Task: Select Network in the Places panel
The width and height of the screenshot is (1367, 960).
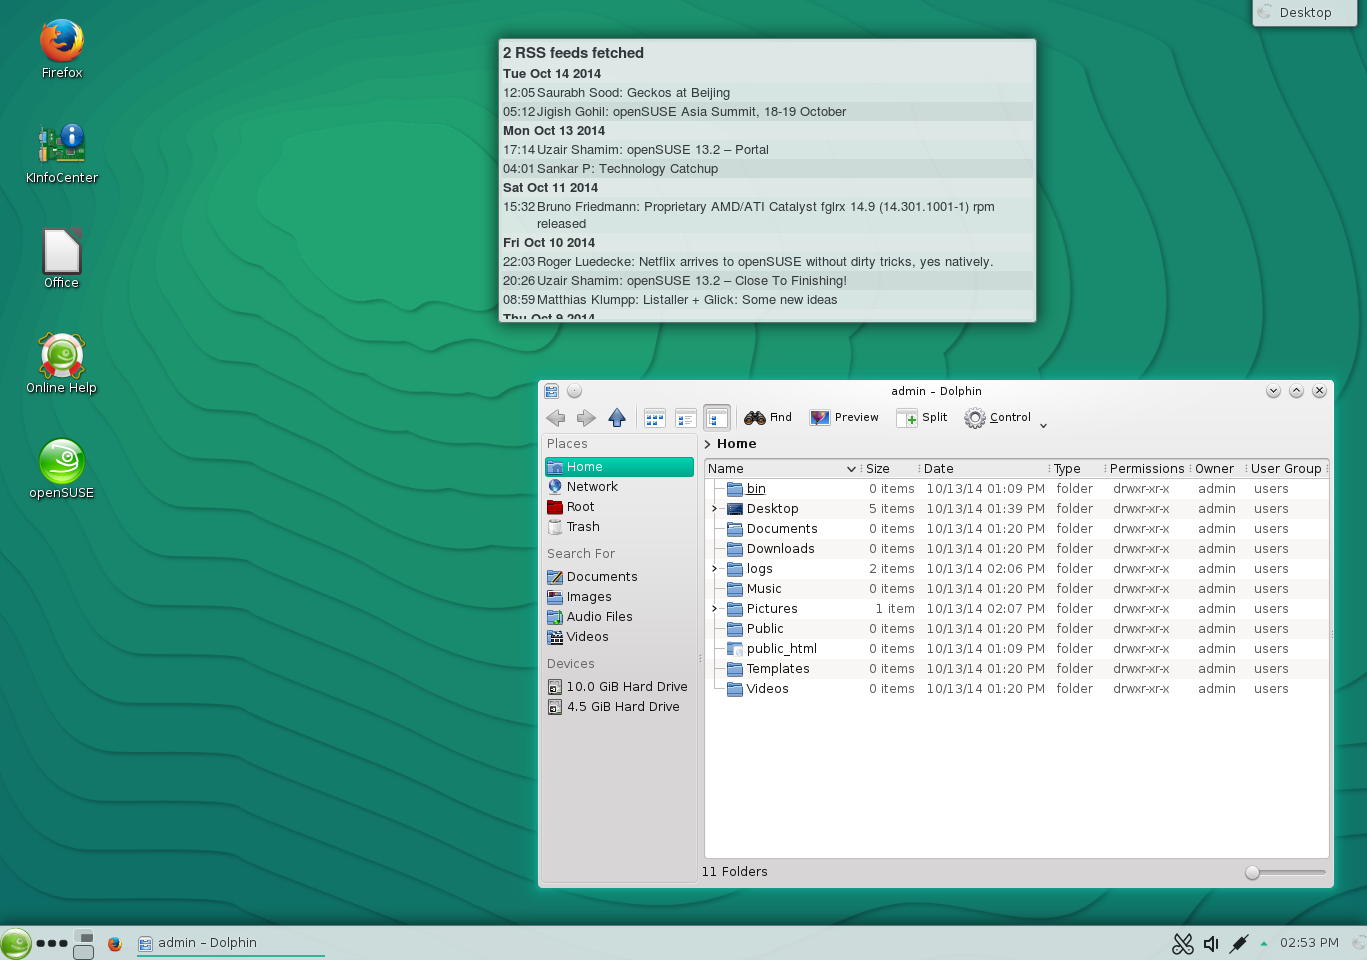Action: click(x=619, y=487)
